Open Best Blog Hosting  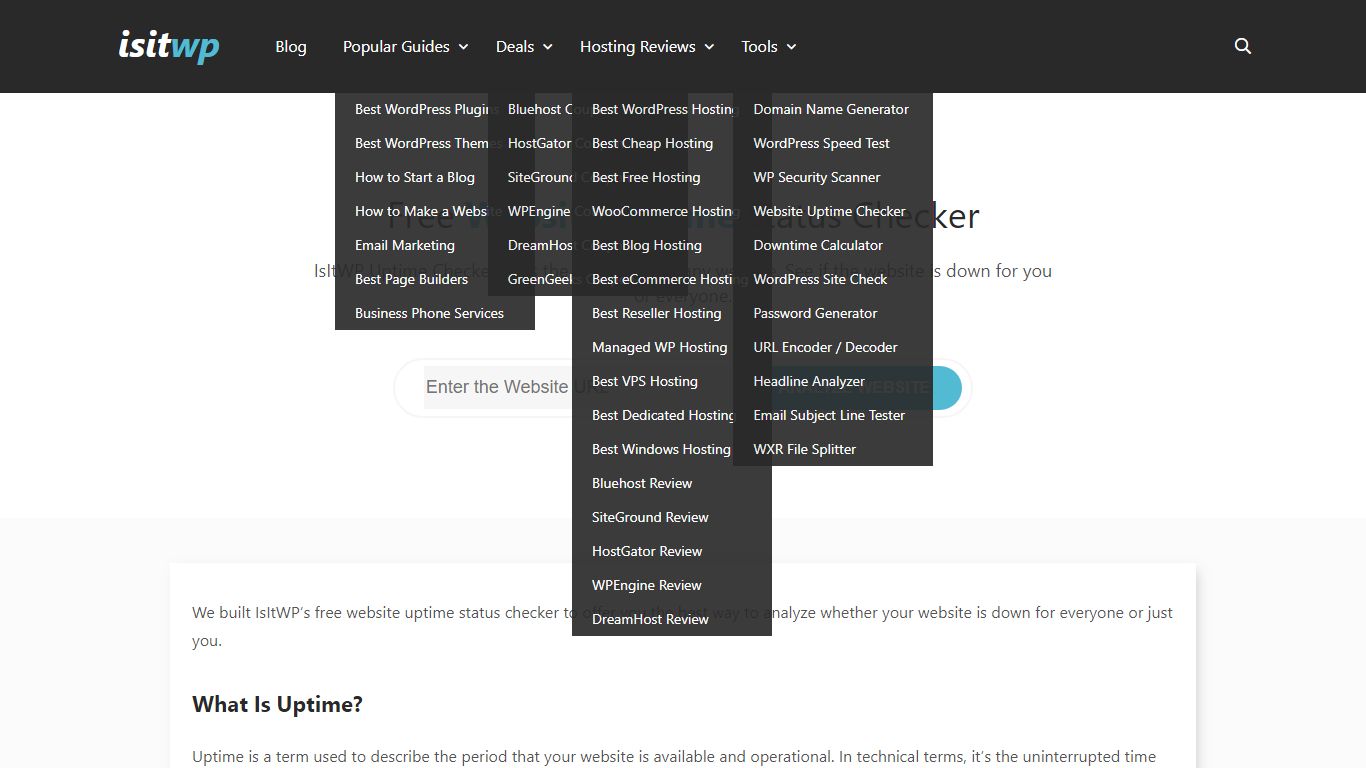pos(647,245)
